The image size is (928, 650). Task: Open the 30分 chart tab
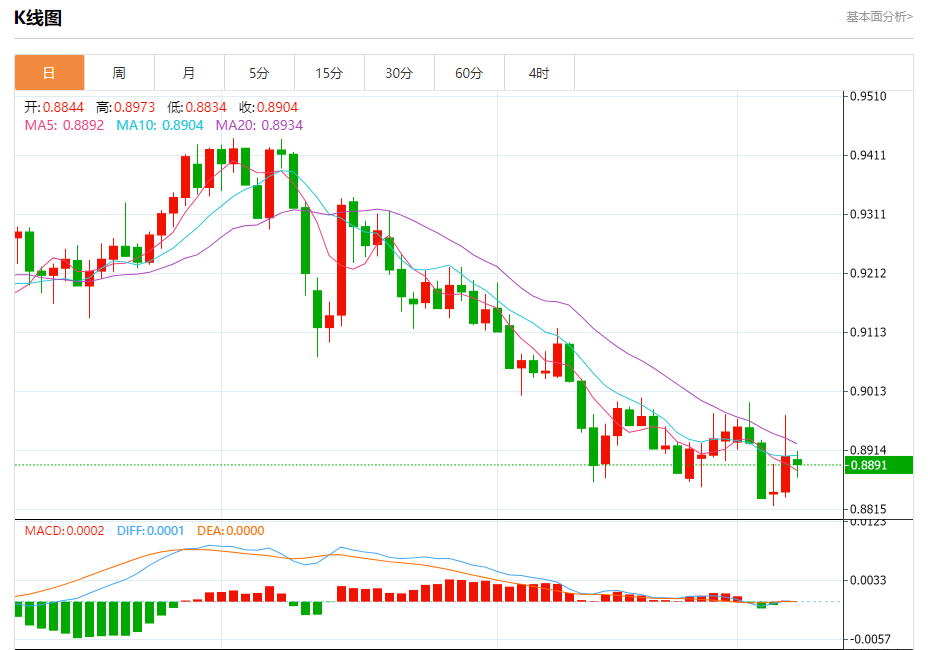[399, 73]
